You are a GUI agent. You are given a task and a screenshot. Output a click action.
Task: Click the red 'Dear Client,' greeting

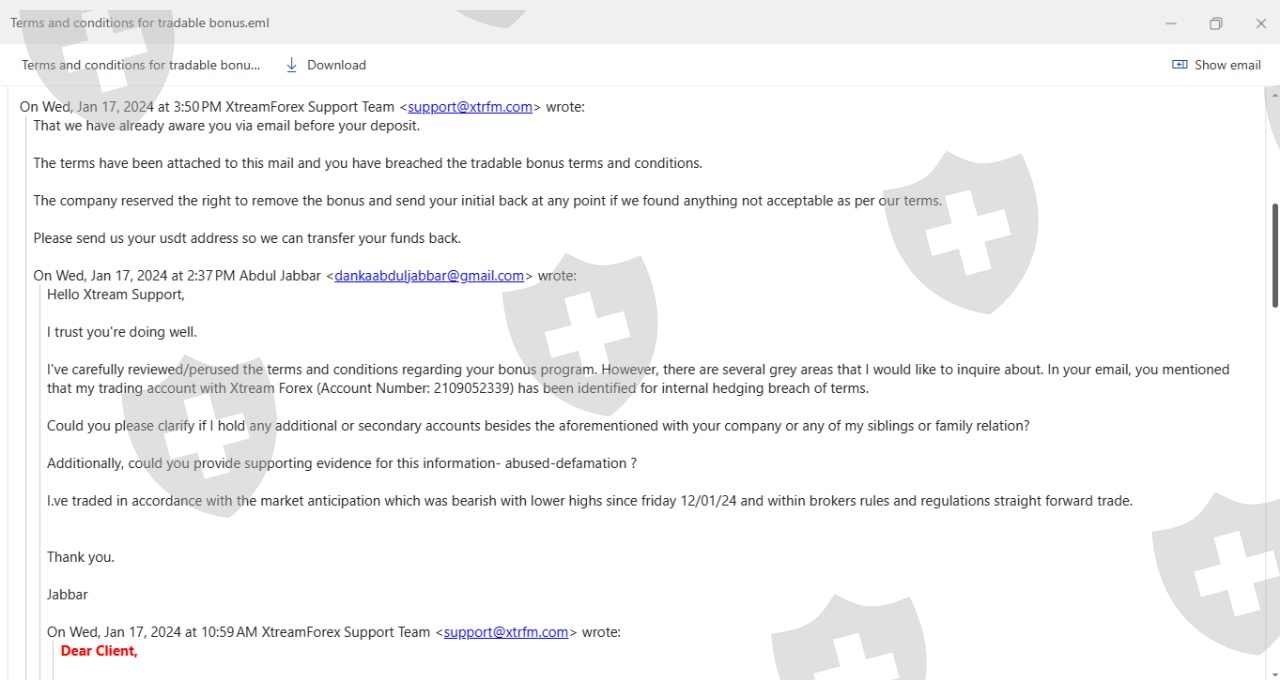pos(99,651)
